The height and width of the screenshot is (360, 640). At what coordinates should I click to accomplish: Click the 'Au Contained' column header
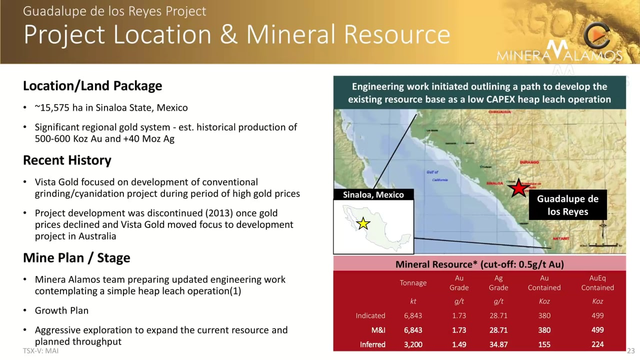[544, 282]
